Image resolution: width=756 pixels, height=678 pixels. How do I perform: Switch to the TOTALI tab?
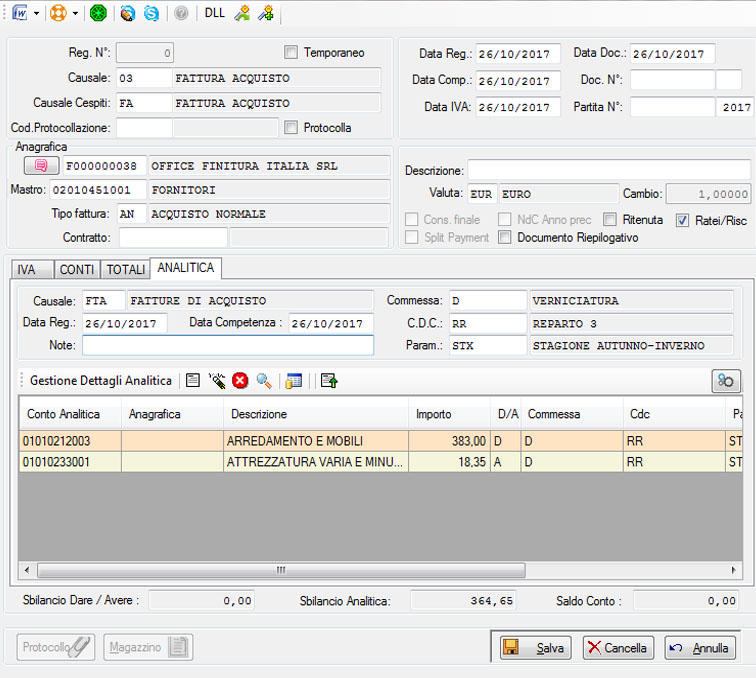coord(125,269)
